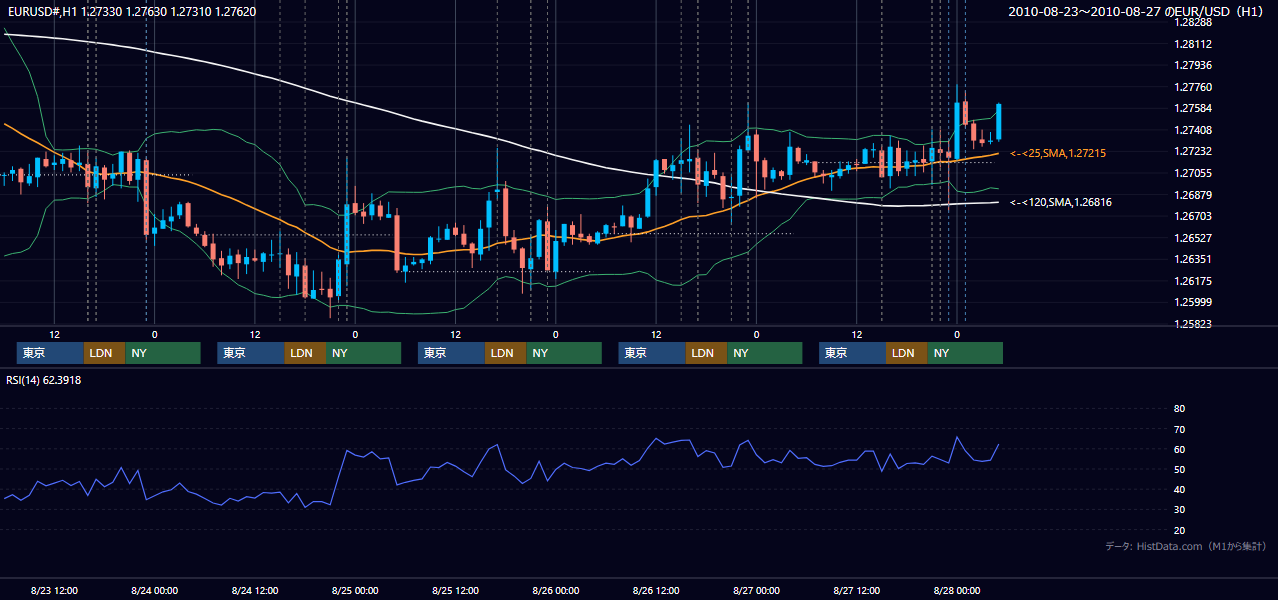The height and width of the screenshot is (600, 1278).
Task: Click the 1.26175 price axis label
Action: pos(1193,282)
